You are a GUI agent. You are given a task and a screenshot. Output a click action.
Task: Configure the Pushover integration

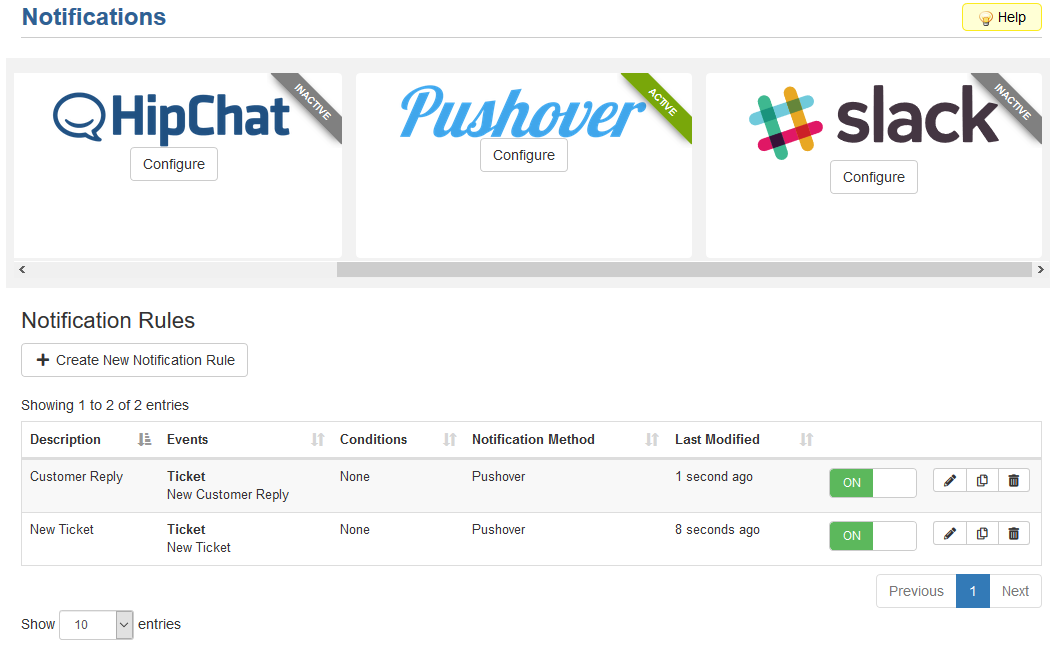pos(523,155)
